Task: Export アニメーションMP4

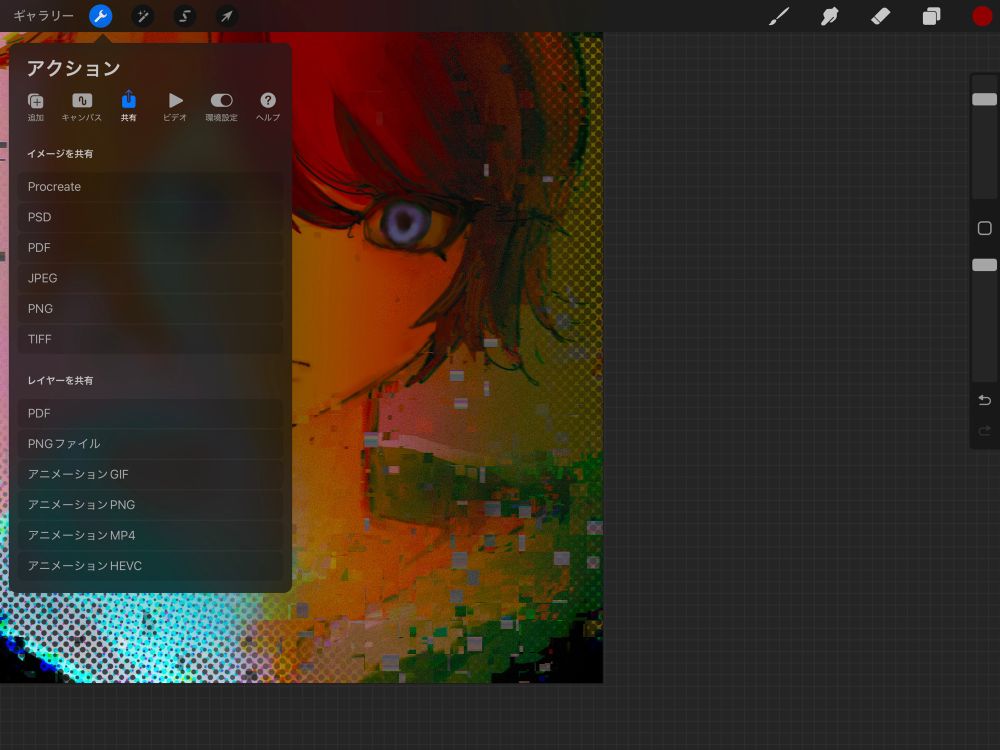Action: (x=150, y=536)
